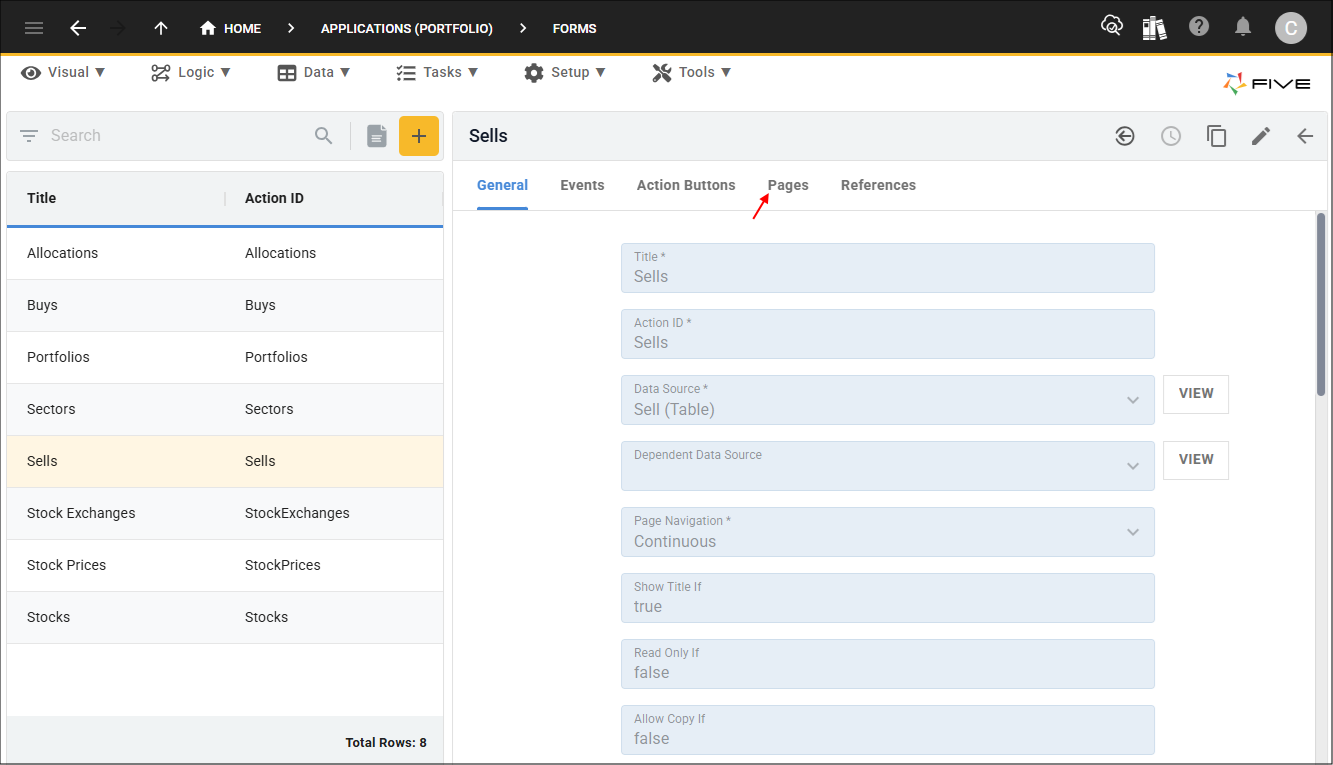Click the Read Only If field
The height and width of the screenshot is (765, 1333).
click(x=887, y=664)
